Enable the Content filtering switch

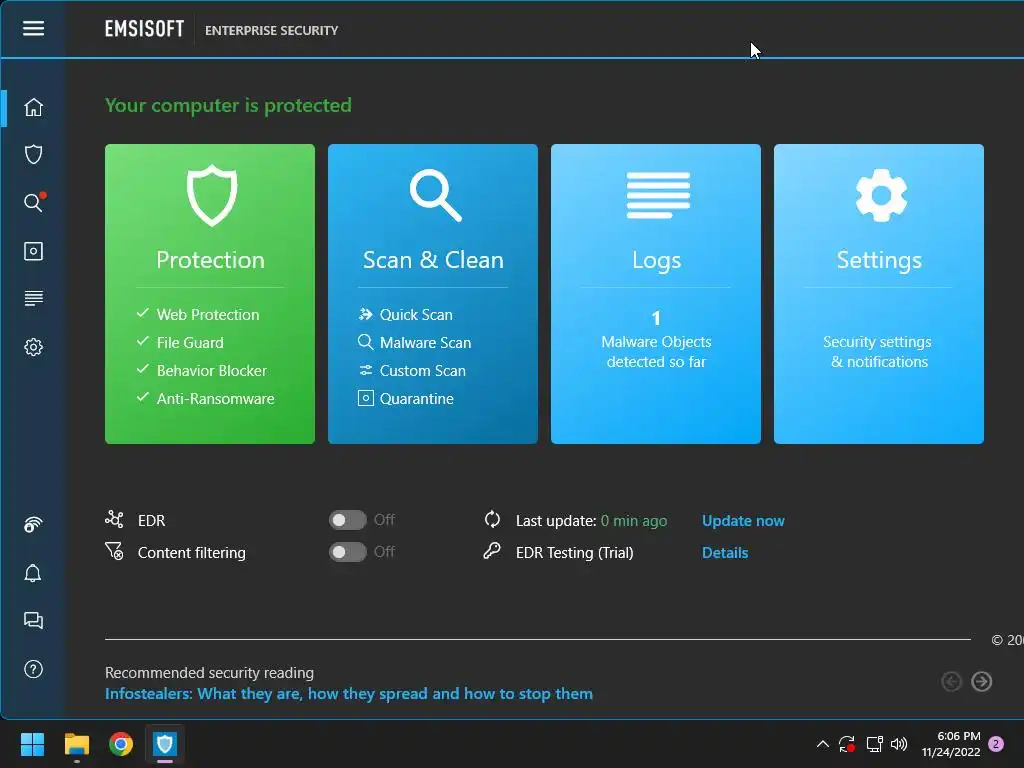347,552
